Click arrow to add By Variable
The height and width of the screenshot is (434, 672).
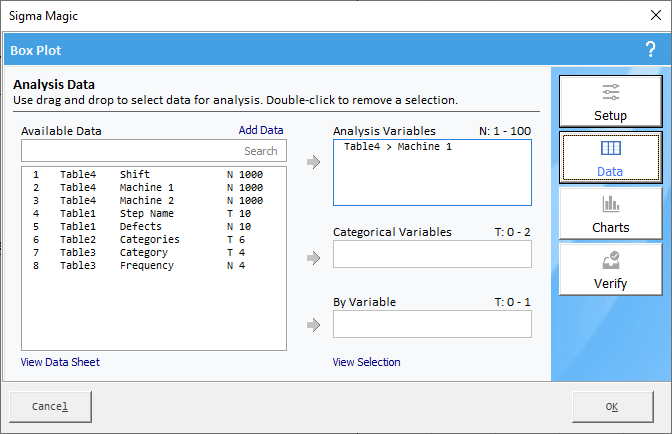tap(314, 325)
